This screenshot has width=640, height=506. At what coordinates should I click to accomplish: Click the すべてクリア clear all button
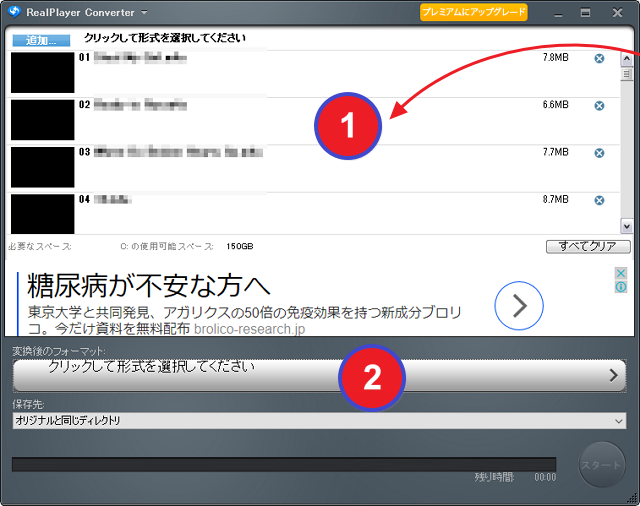click(588, 246)
